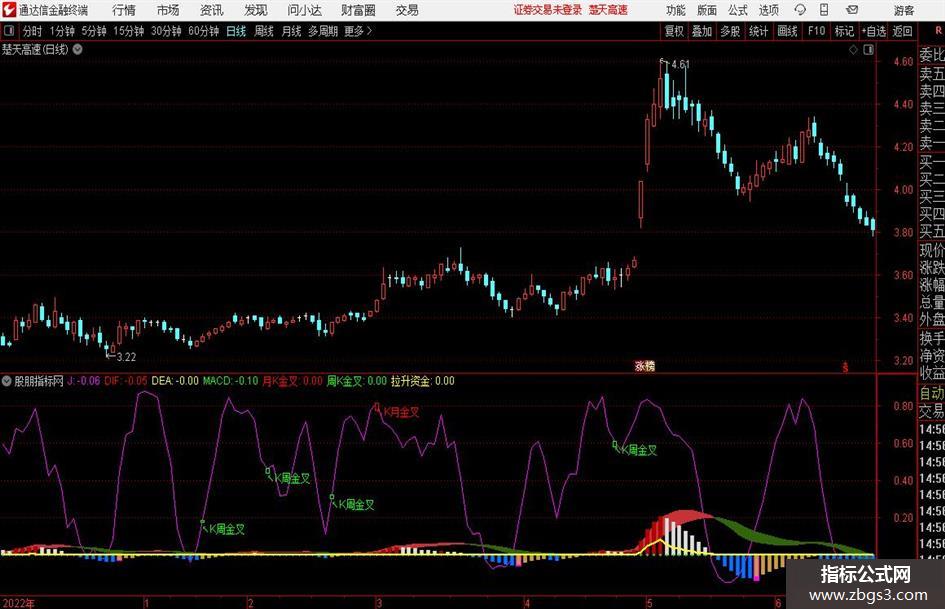The image size is (945, 609).
Task: Click the 股朋指标网 indicator name
Action: (x=39, y=380)
